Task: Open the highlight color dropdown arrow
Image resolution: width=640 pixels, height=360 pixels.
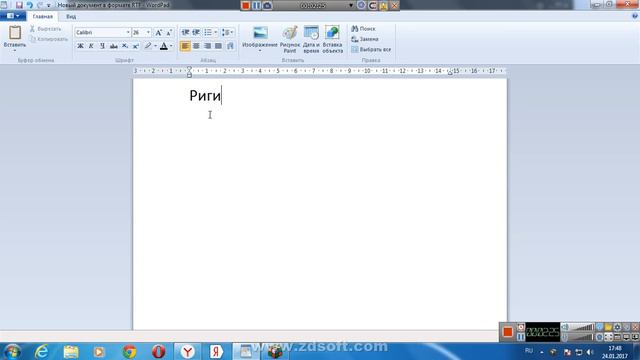Action: pos(156,46)
